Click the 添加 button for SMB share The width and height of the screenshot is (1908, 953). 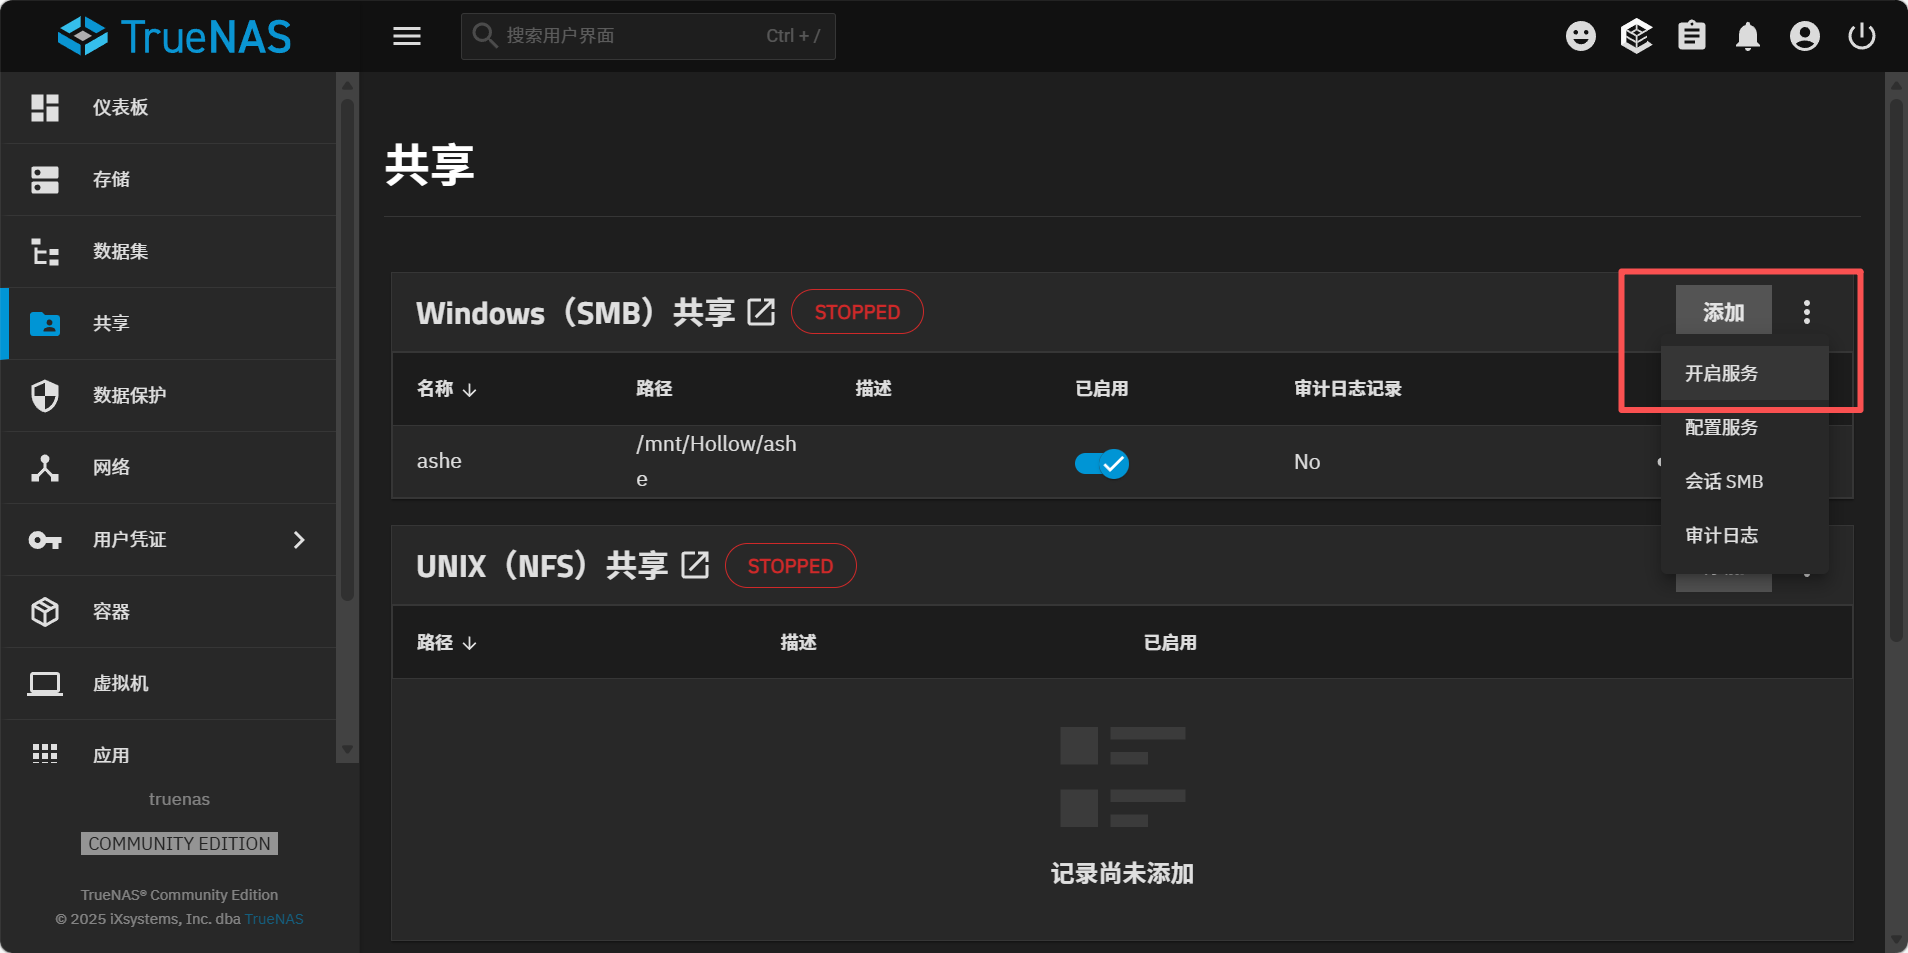pos(1723,312)
